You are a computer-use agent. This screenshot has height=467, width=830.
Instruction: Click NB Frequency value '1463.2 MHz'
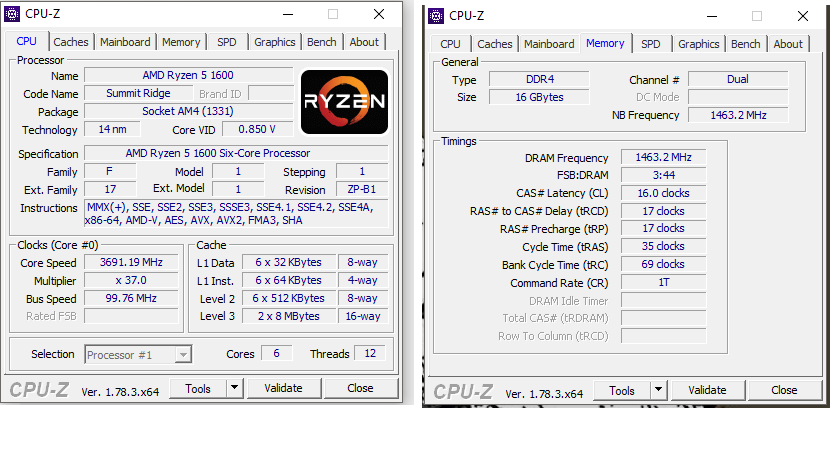[738, 115]
